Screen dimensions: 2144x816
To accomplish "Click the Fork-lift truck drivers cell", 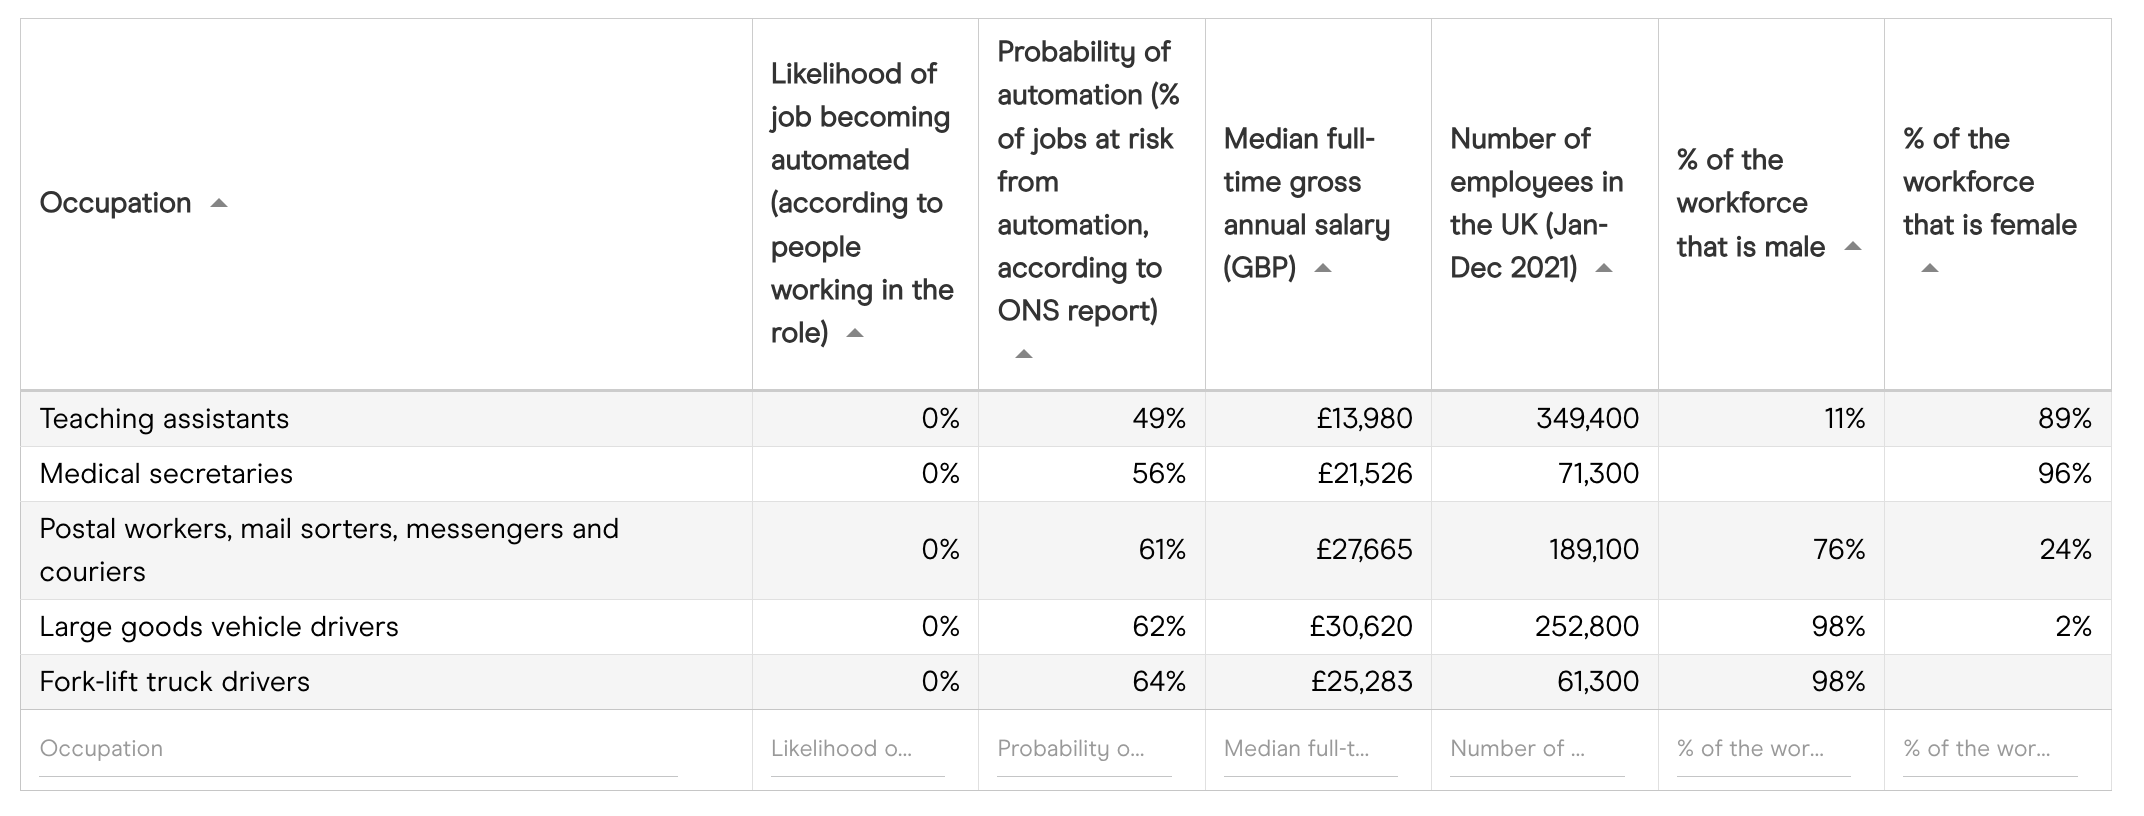I will (x=175, y=682).
